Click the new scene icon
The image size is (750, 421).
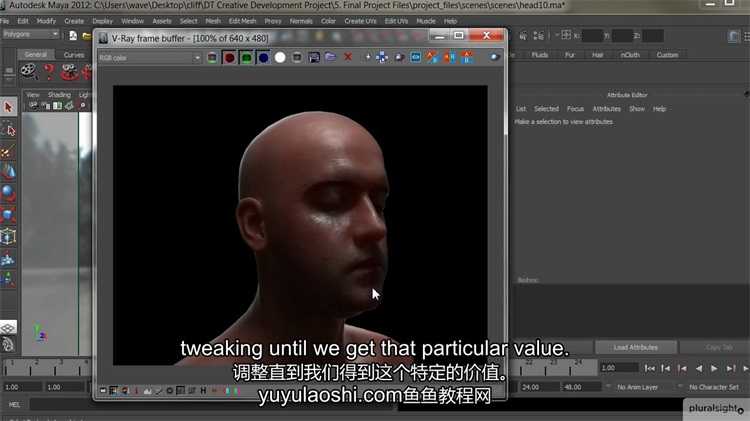pyautogui.click(x=73, y=35)
